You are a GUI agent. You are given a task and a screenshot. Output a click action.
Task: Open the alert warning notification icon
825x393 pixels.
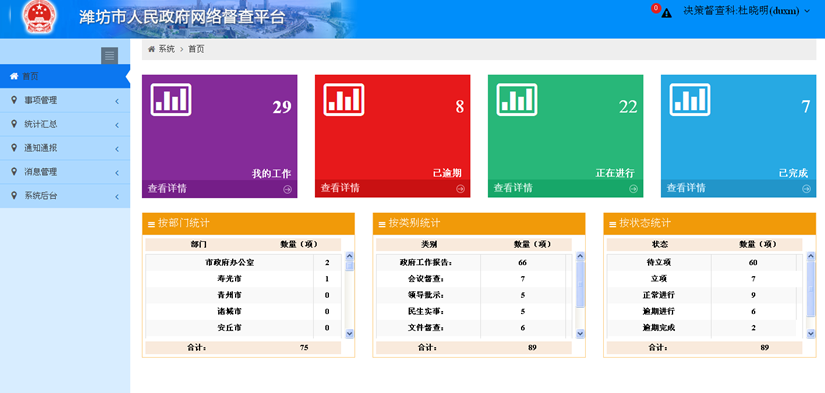point(667,13)
